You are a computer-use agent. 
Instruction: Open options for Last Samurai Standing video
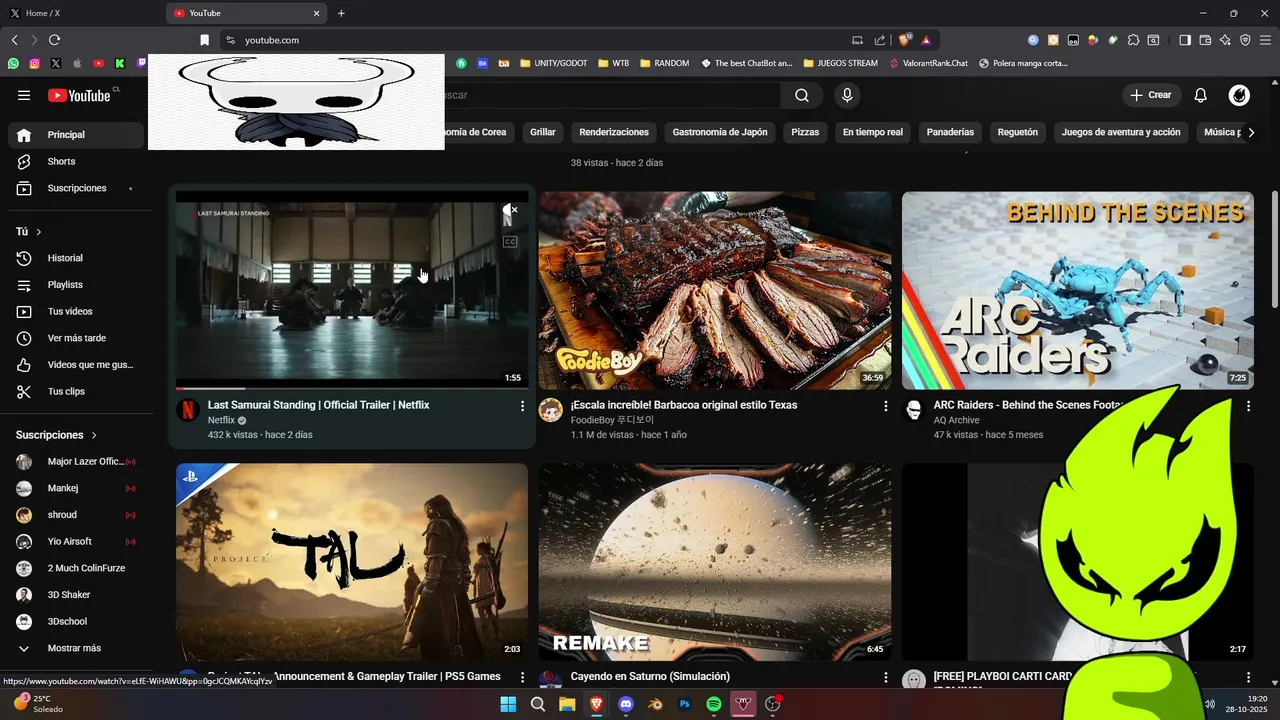coord(522,406)
